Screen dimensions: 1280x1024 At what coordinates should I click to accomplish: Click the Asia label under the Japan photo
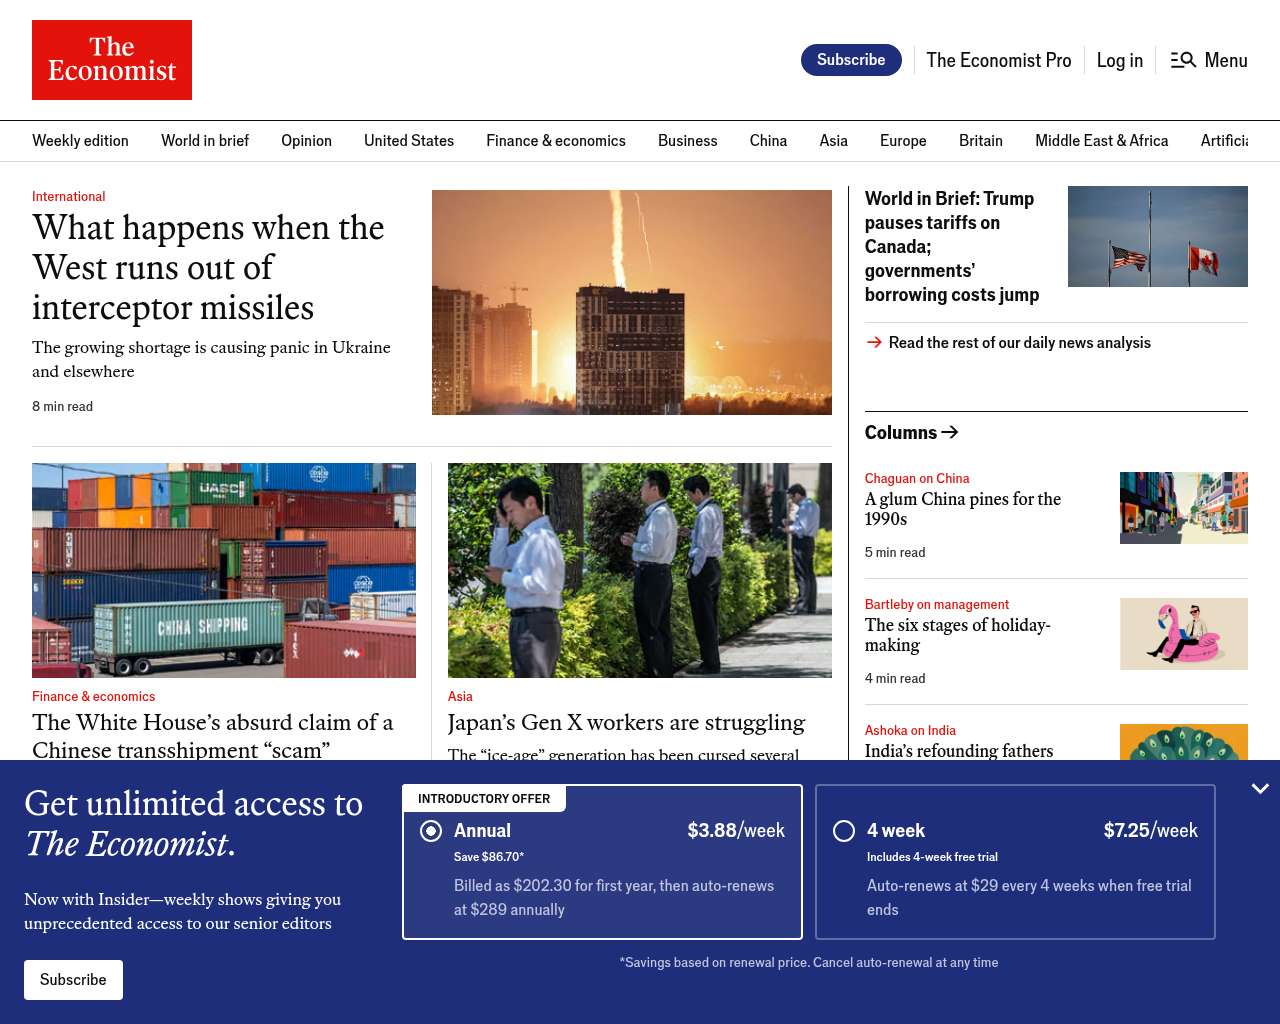(460, 696)
